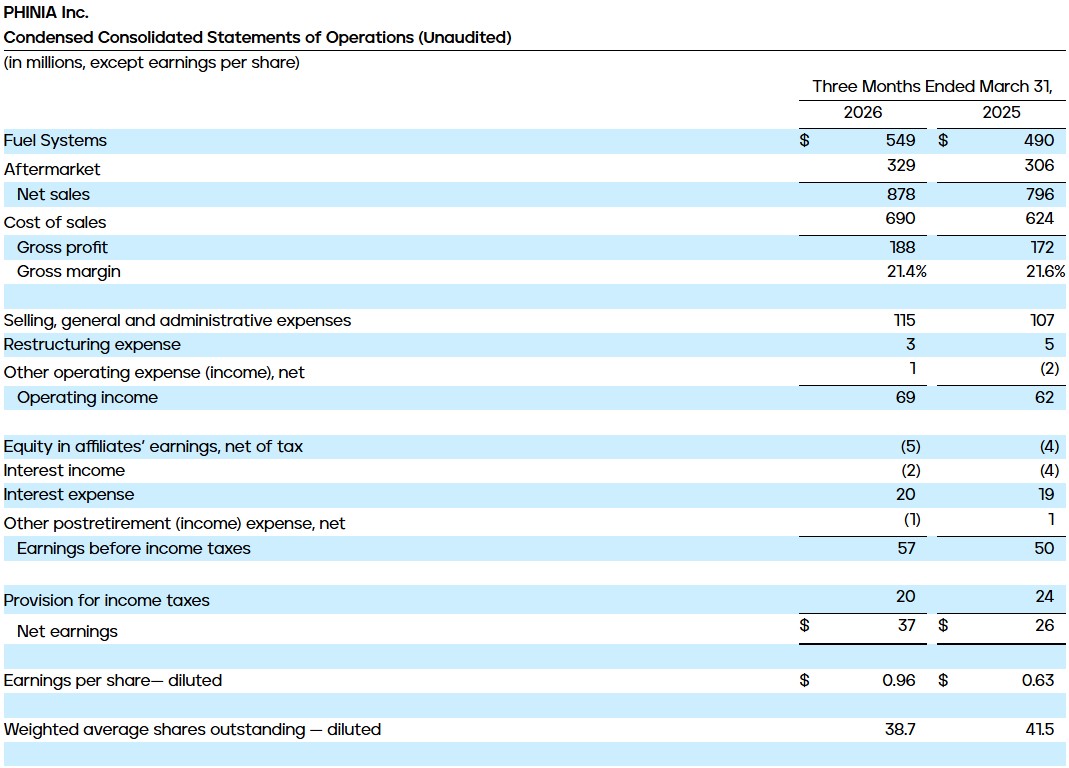Select the Fuel Systems row label
The image size is (1069, 768).
coord(55,141)
